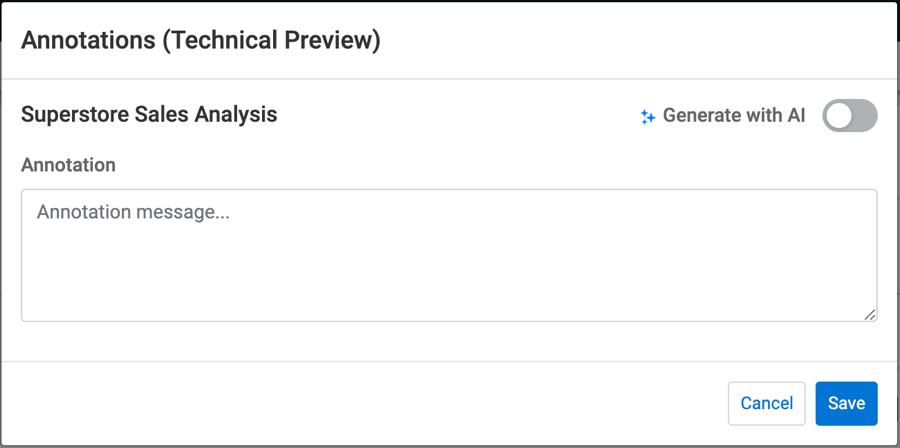Click the Annotation field label
Image resolution: width=900 pixels, height=448 pixels.
tap(68, 165)
